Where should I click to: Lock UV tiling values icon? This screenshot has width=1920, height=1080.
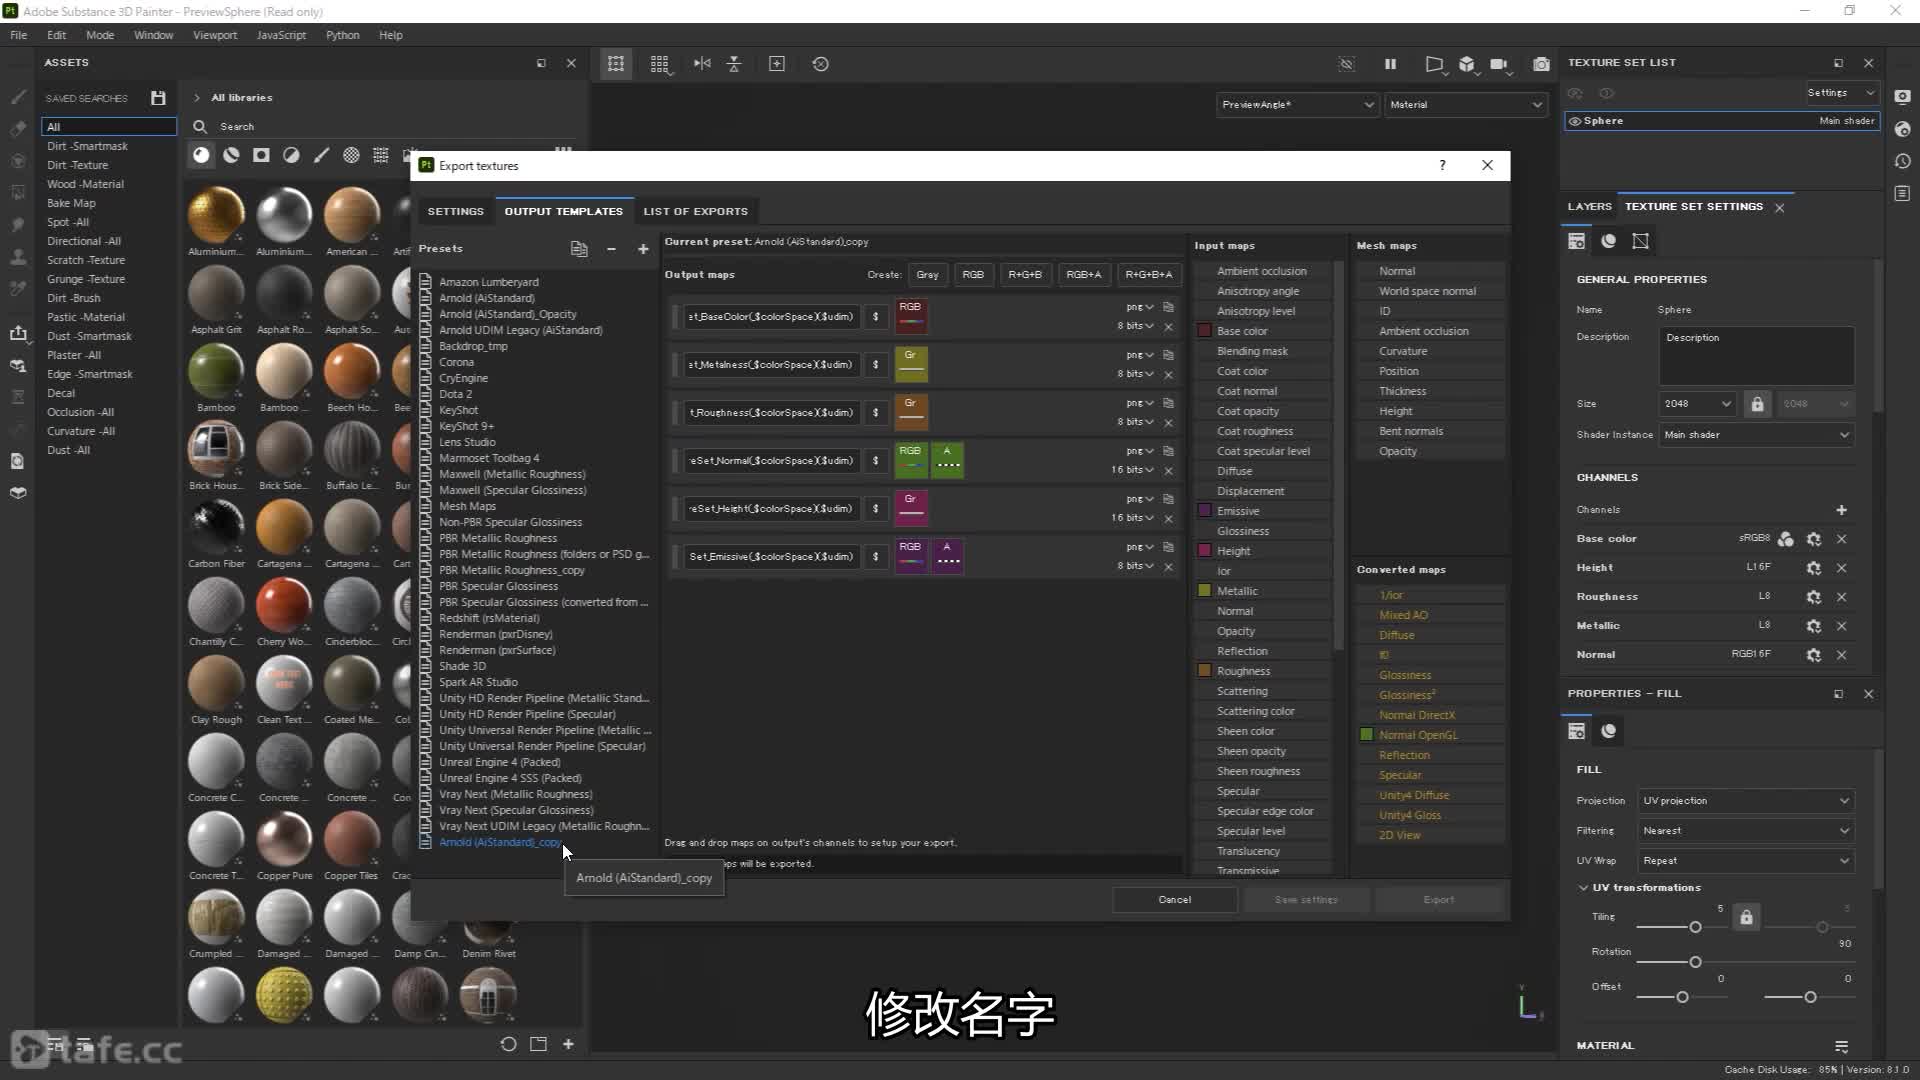click(x=1746, y=917)
